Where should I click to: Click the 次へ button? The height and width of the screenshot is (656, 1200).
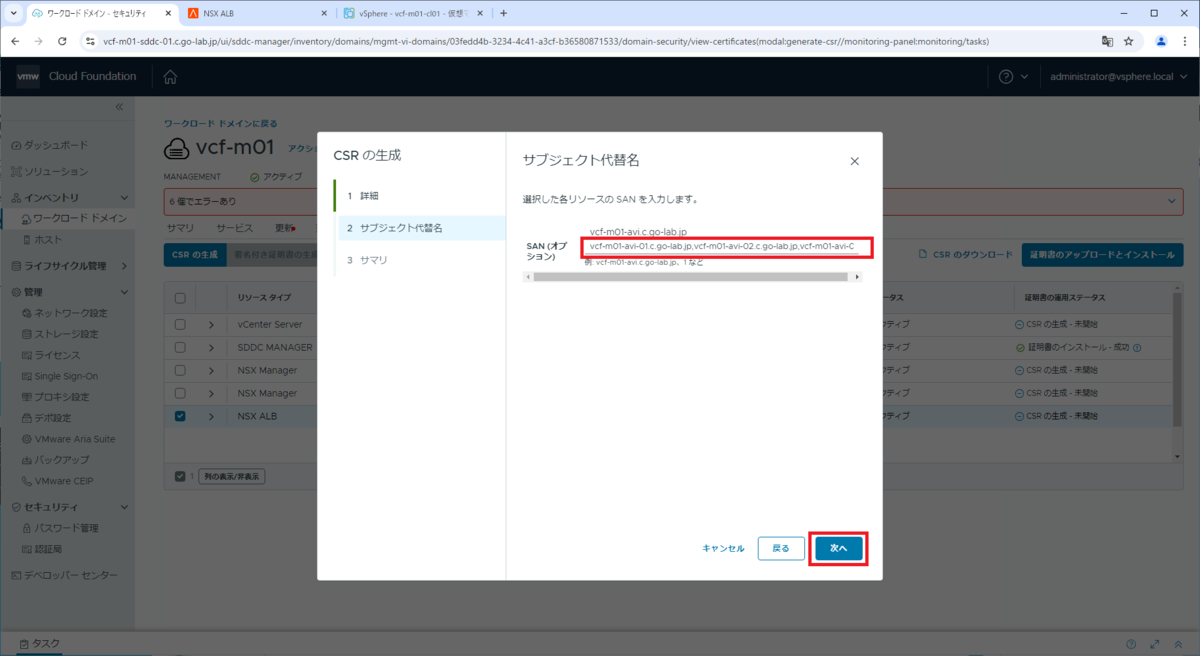(838, 548)
